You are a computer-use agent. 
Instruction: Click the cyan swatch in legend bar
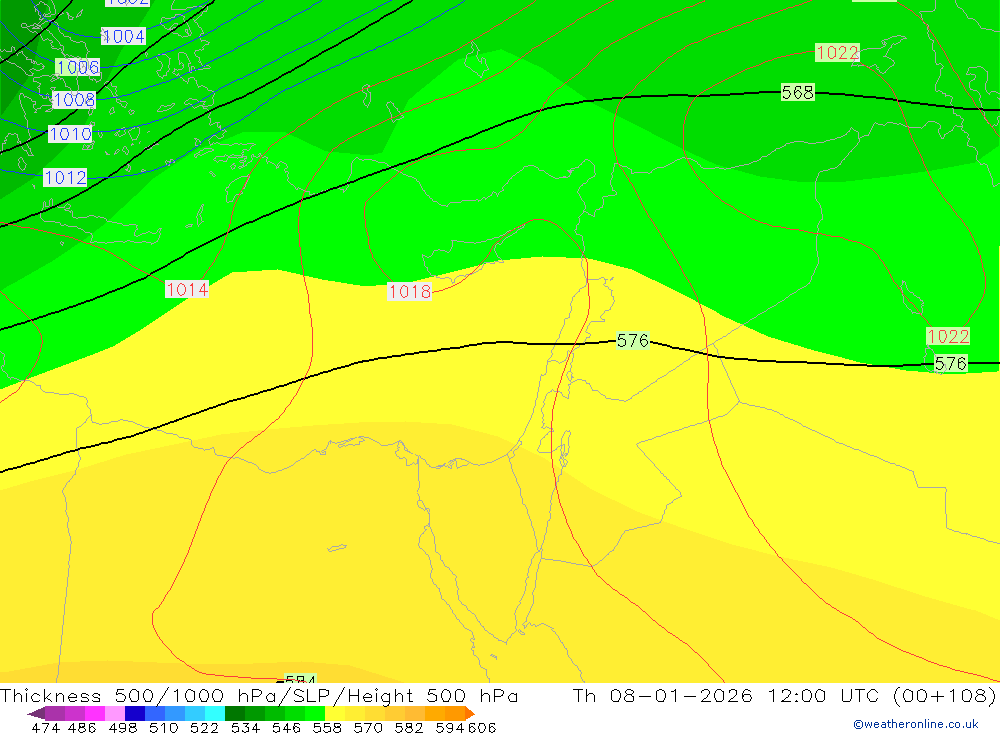point(215,713)
